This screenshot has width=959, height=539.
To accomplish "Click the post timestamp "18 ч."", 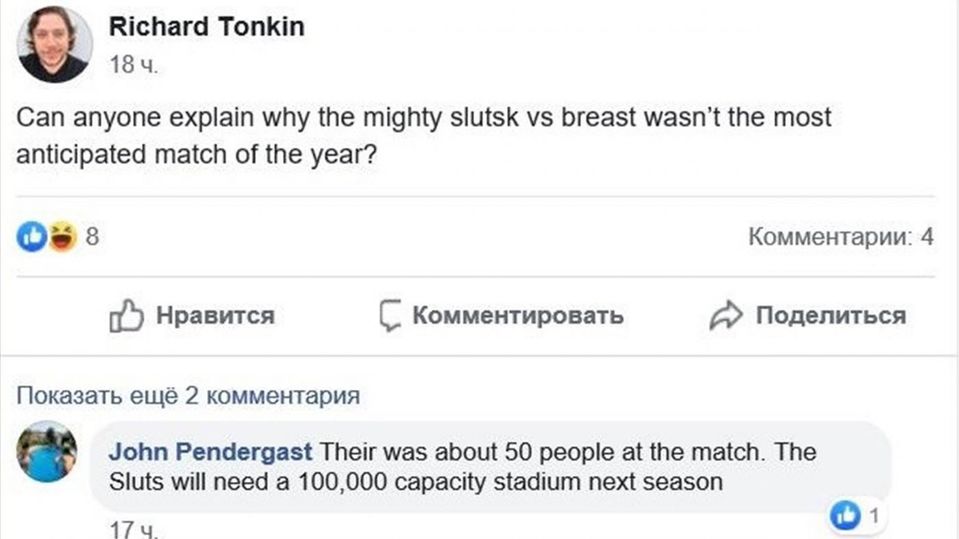I will [133, 67].
